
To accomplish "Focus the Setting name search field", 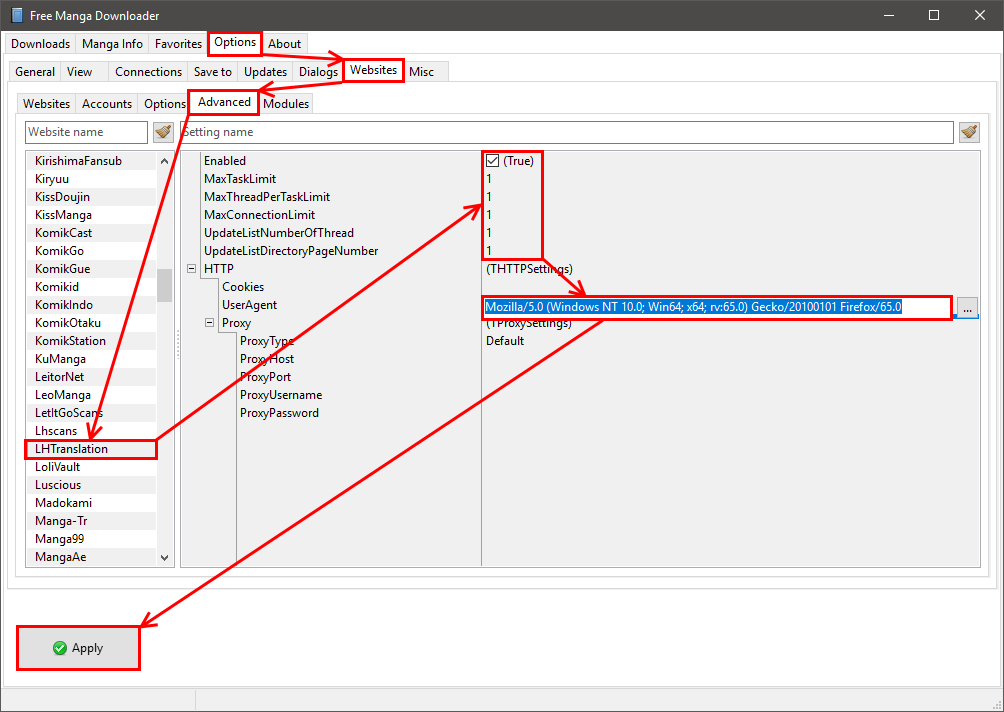I will coord(567,132).
